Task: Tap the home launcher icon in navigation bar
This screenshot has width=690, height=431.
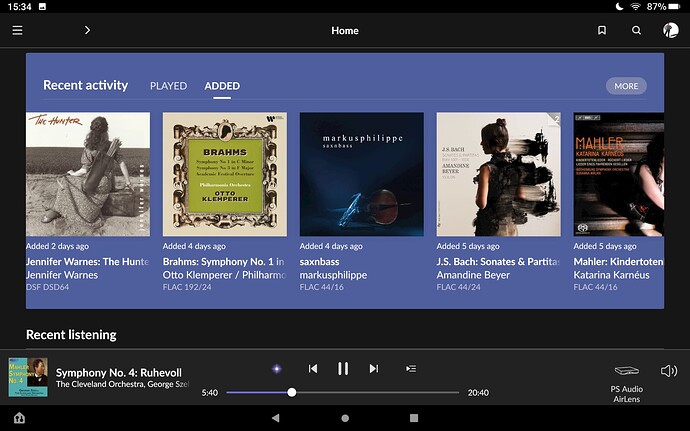Action: 19,418
